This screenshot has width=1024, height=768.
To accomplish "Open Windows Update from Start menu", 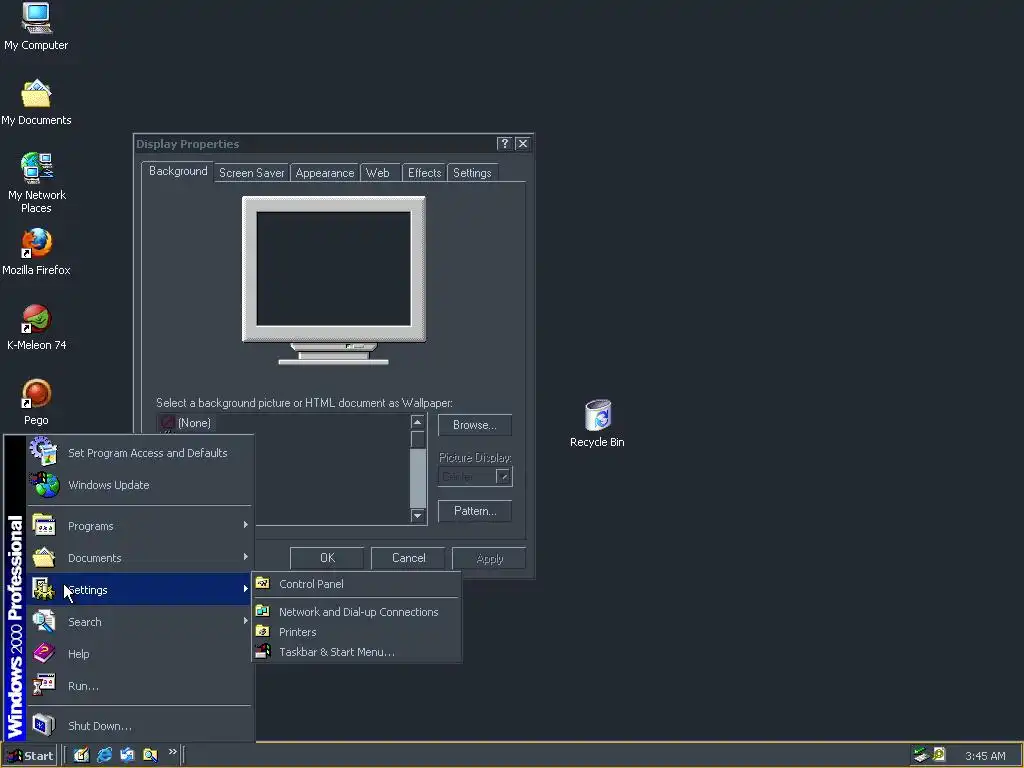I will (140, 485).
